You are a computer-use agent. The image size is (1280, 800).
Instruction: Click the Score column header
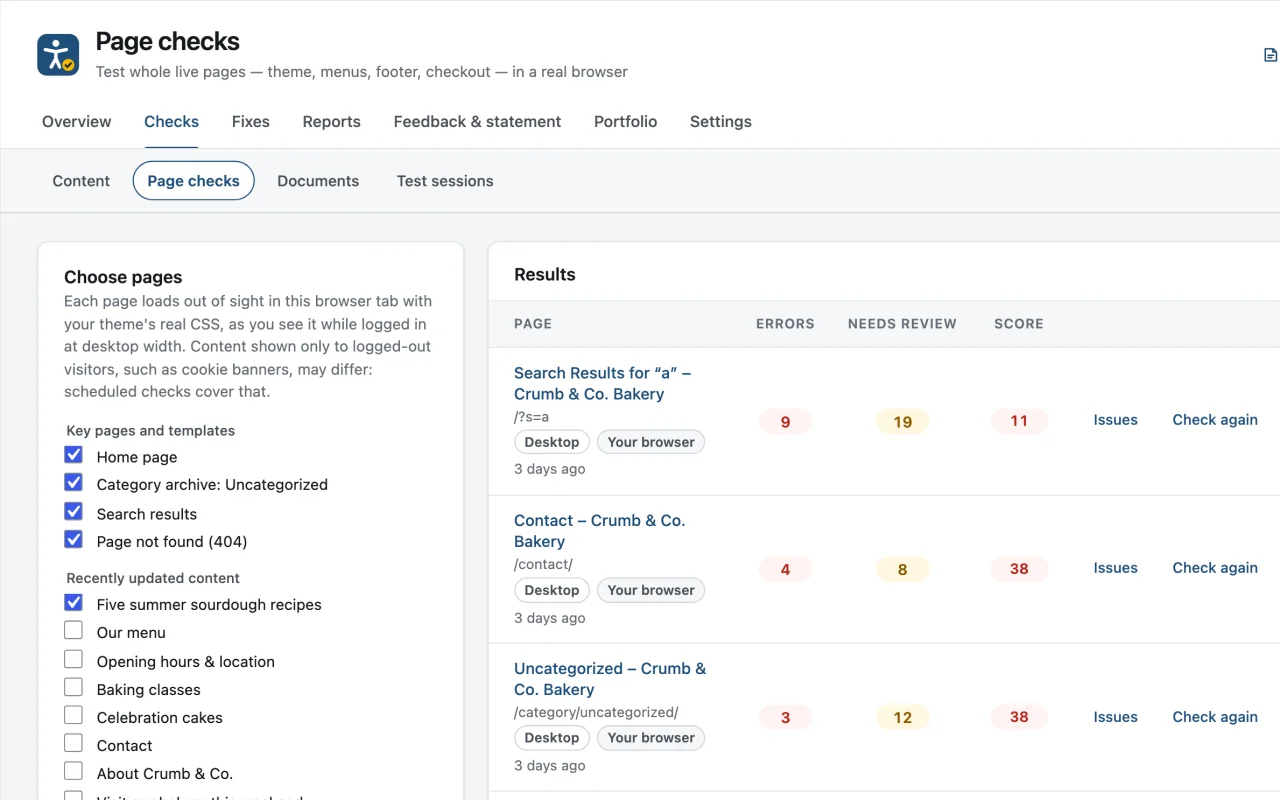[1019, 324]
